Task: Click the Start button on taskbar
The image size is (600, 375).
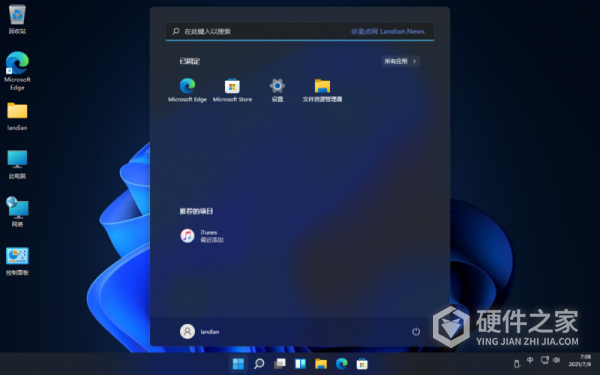Action: click(238, 364)
